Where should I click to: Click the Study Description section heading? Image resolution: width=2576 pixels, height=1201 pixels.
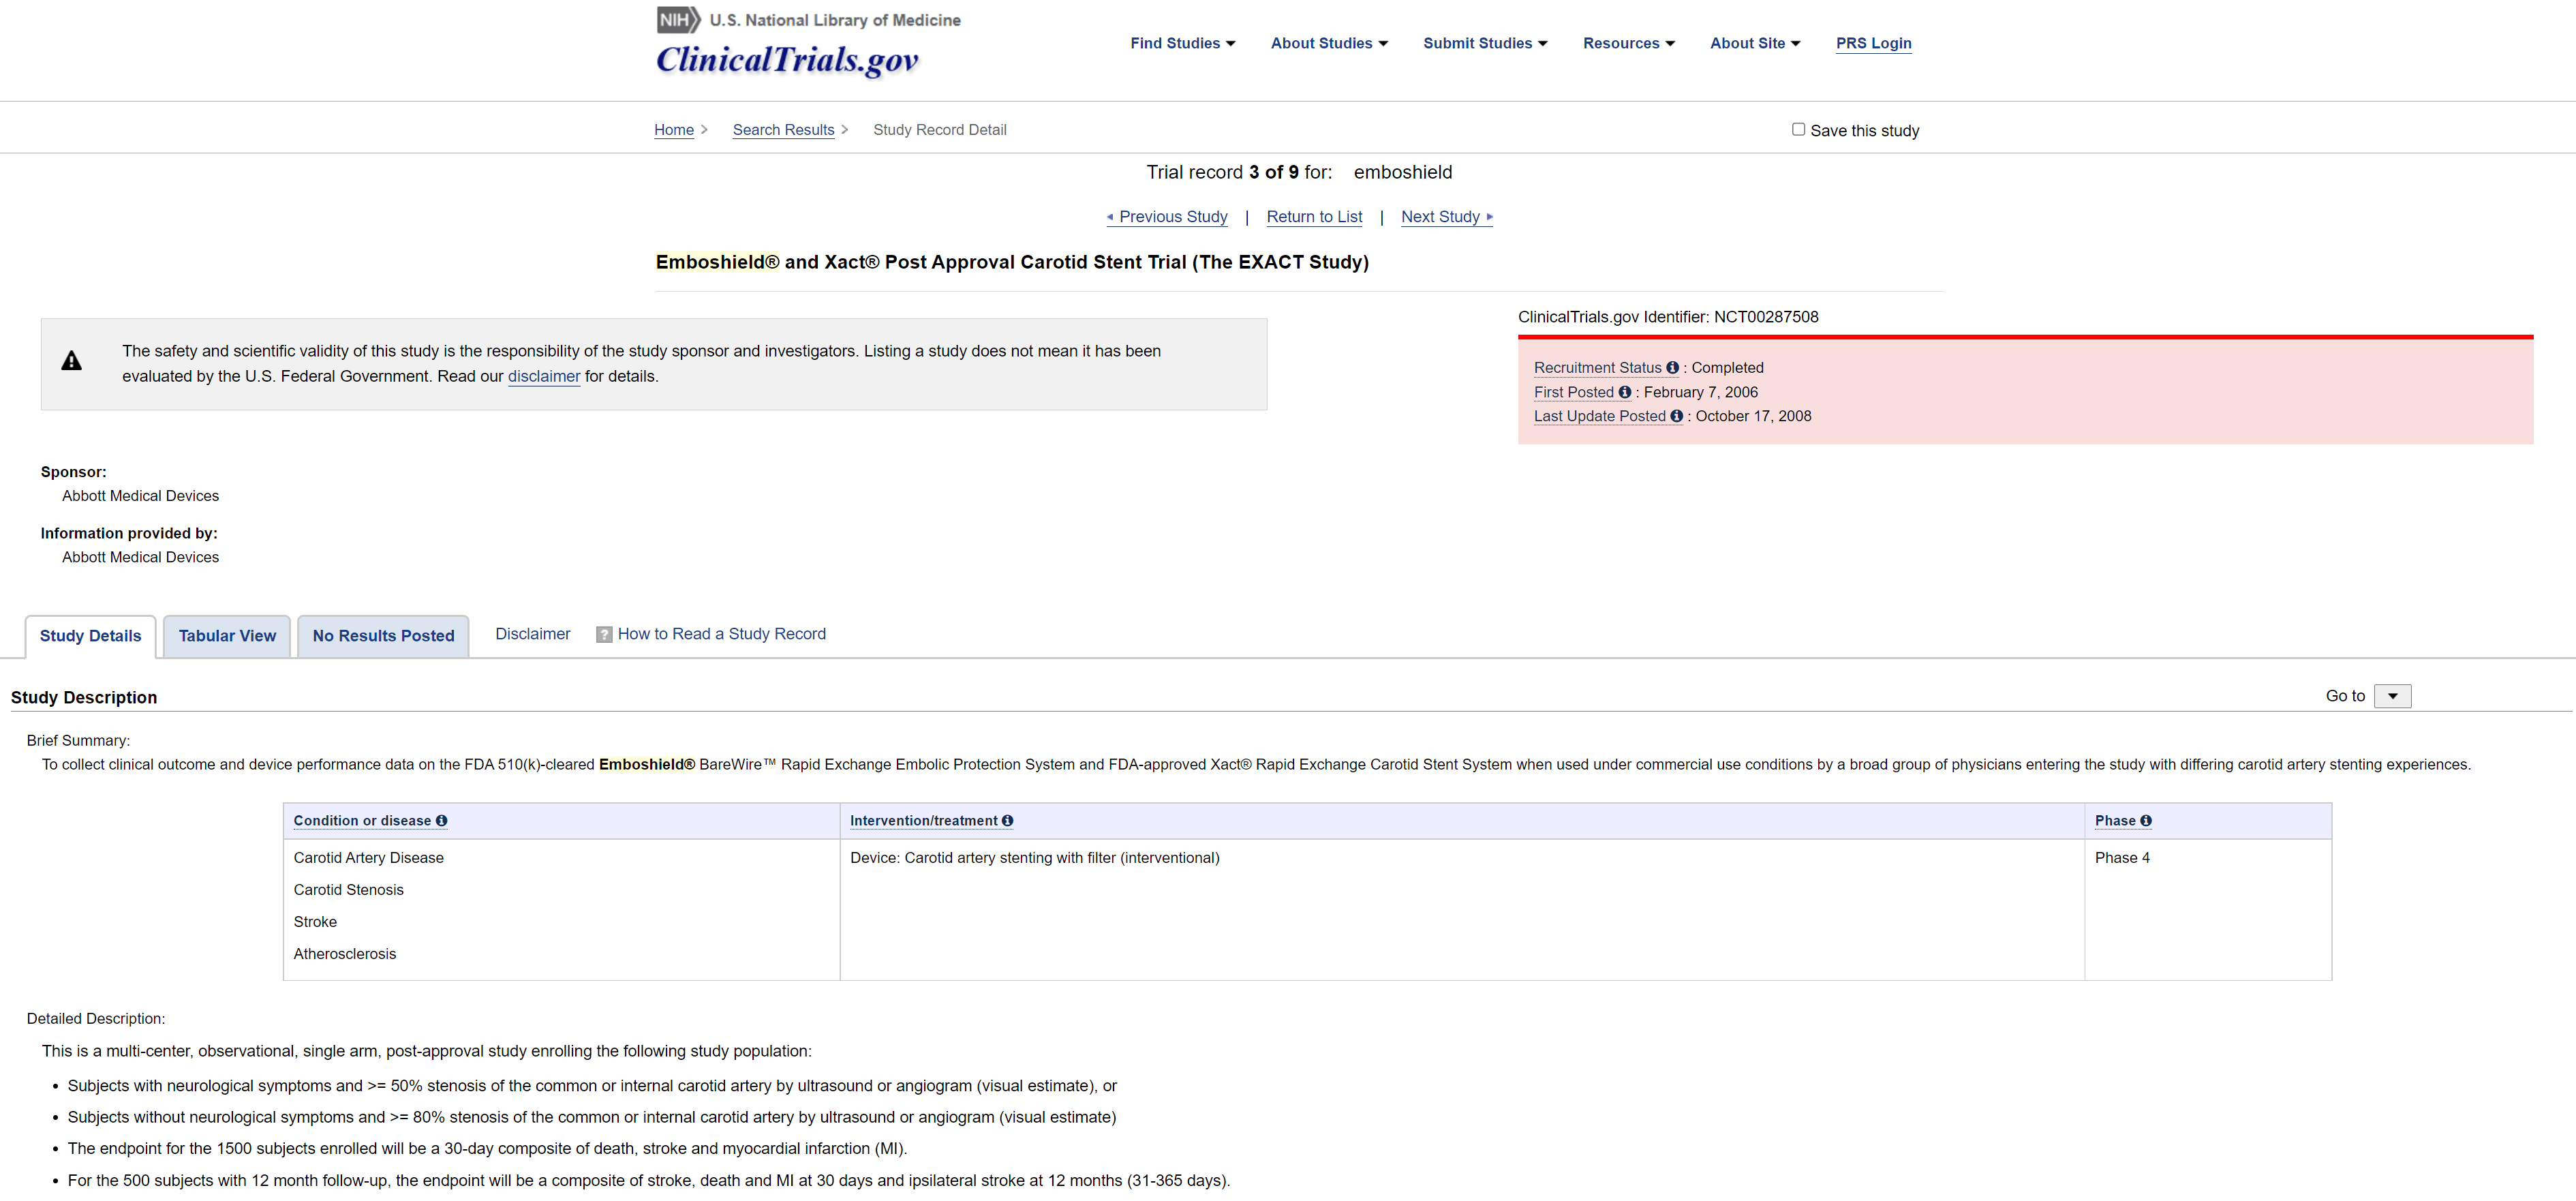coord(84,698)
